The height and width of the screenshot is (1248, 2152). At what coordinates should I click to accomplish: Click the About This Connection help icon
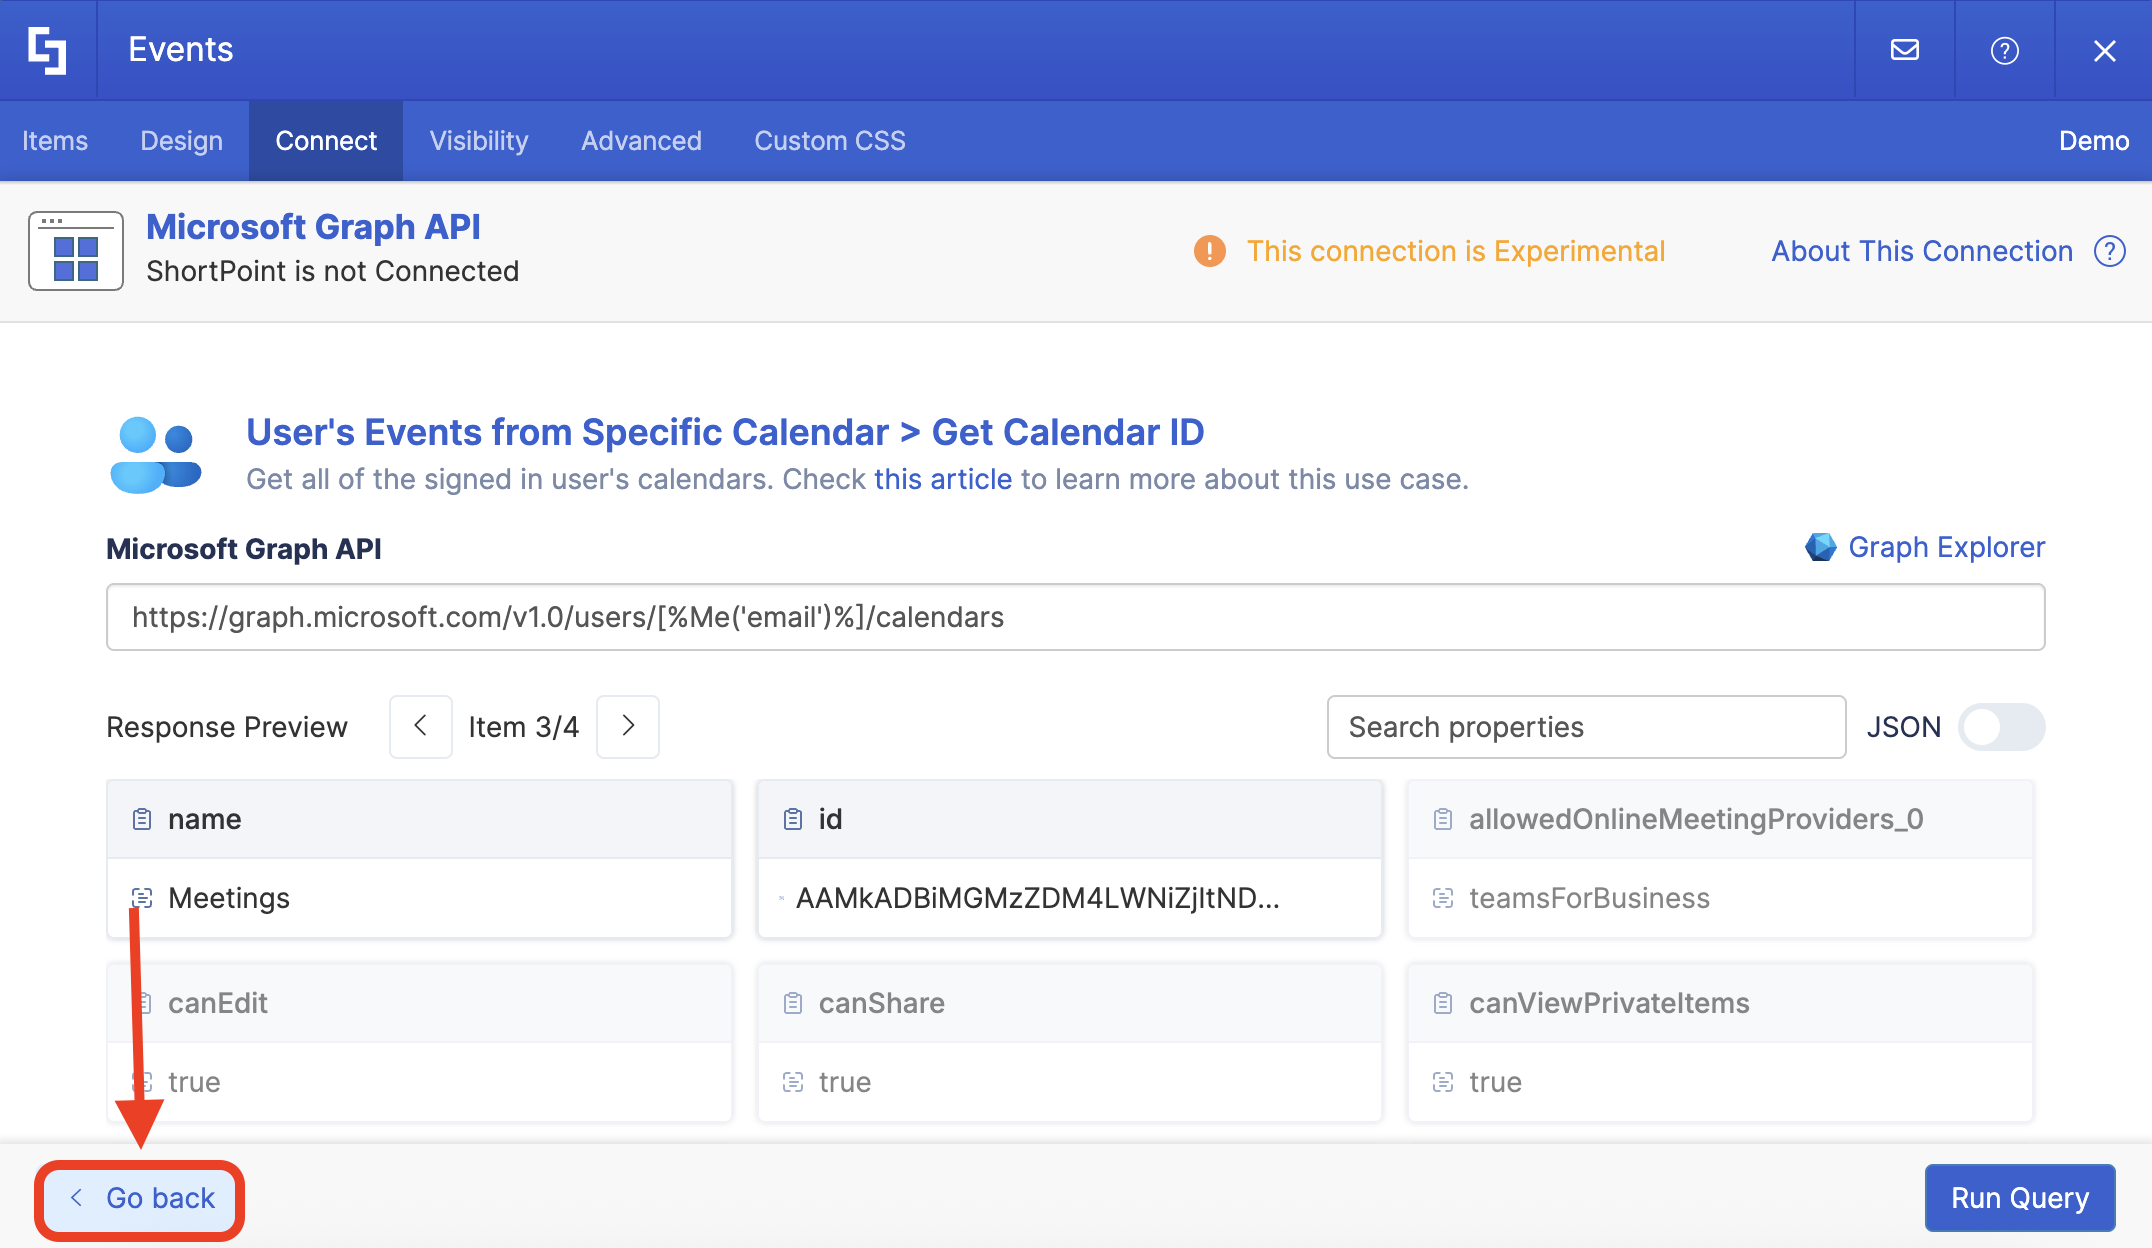tap(2110, 251)
